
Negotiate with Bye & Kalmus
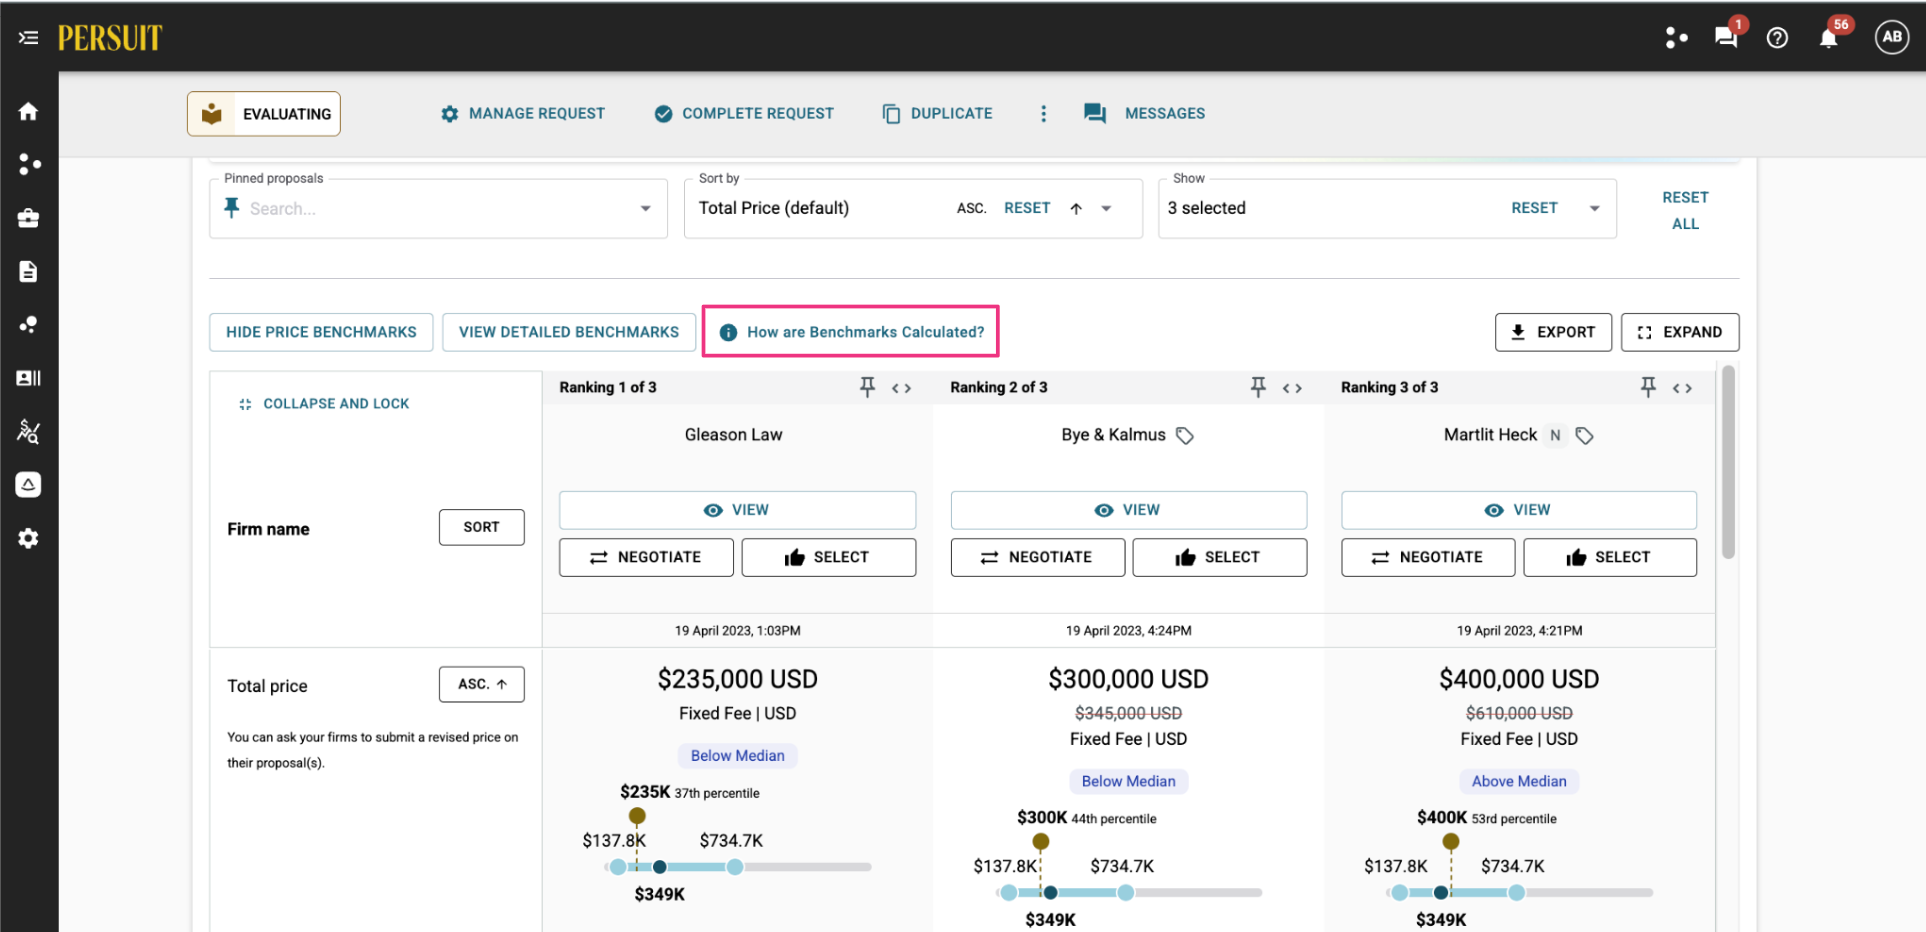(x=1037, y=557)
